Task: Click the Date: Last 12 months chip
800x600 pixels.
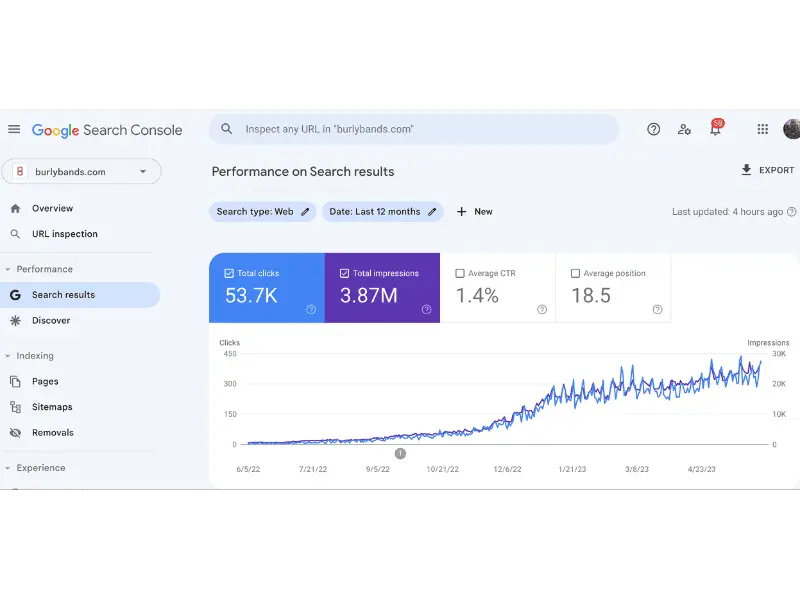Action: point(382,212)
